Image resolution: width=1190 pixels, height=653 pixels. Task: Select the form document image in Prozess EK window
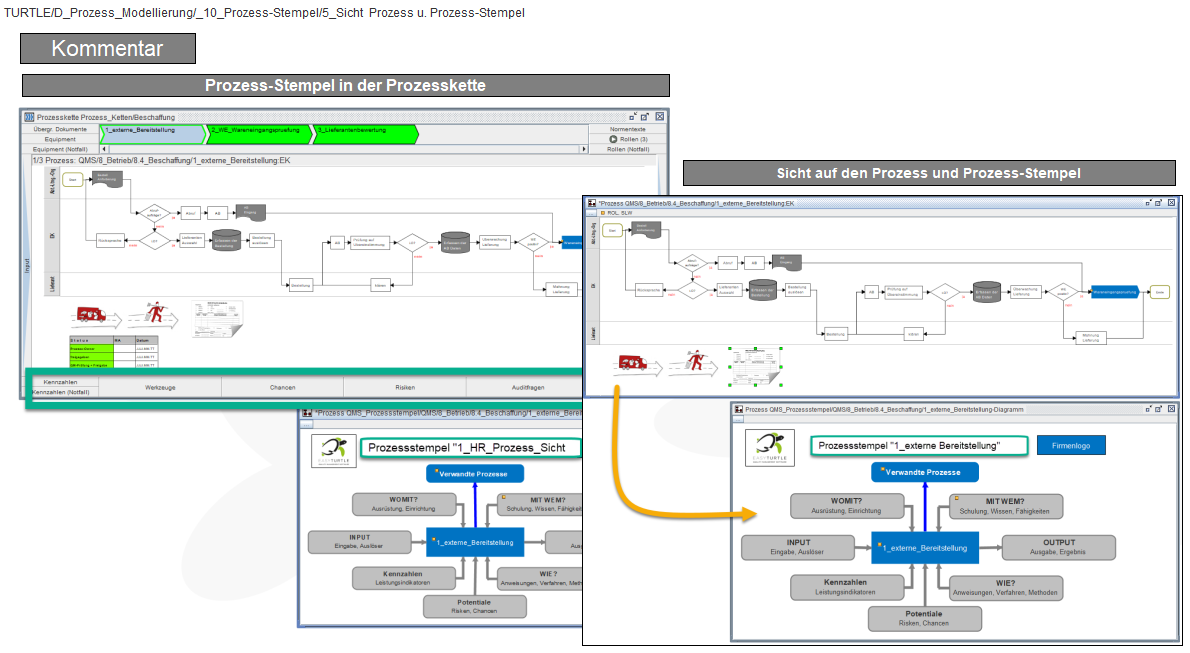pyautogui.click(x=755, y=367)
